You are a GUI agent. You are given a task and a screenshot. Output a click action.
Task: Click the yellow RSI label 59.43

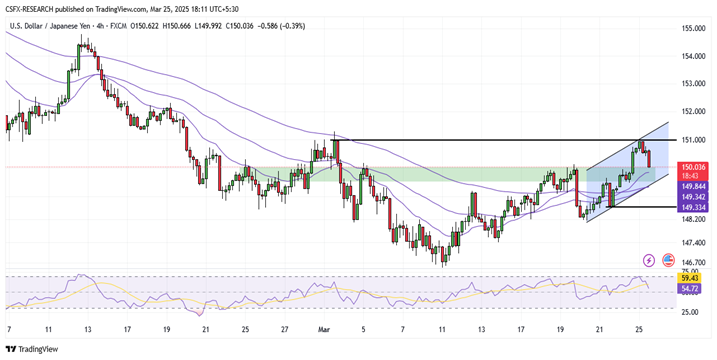688,278
